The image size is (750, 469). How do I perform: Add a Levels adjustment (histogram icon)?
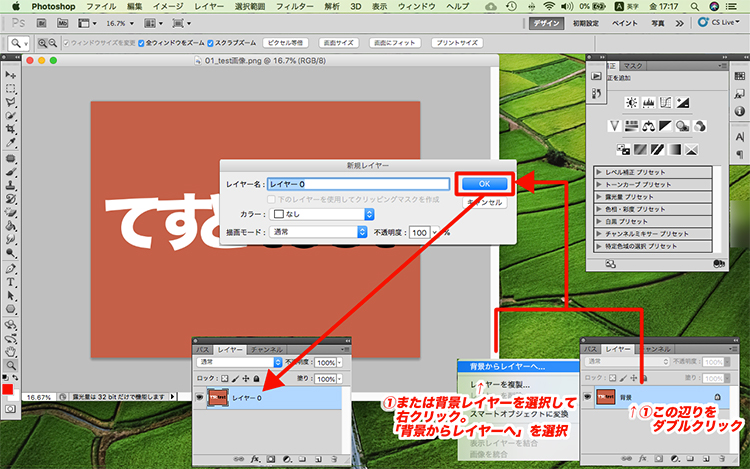[649, 102]
